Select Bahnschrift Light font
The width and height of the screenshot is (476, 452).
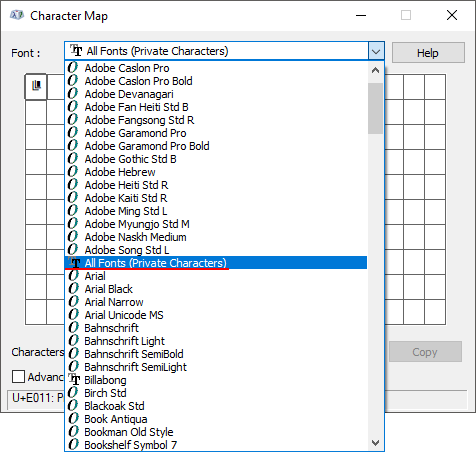(x=216, y=341)
